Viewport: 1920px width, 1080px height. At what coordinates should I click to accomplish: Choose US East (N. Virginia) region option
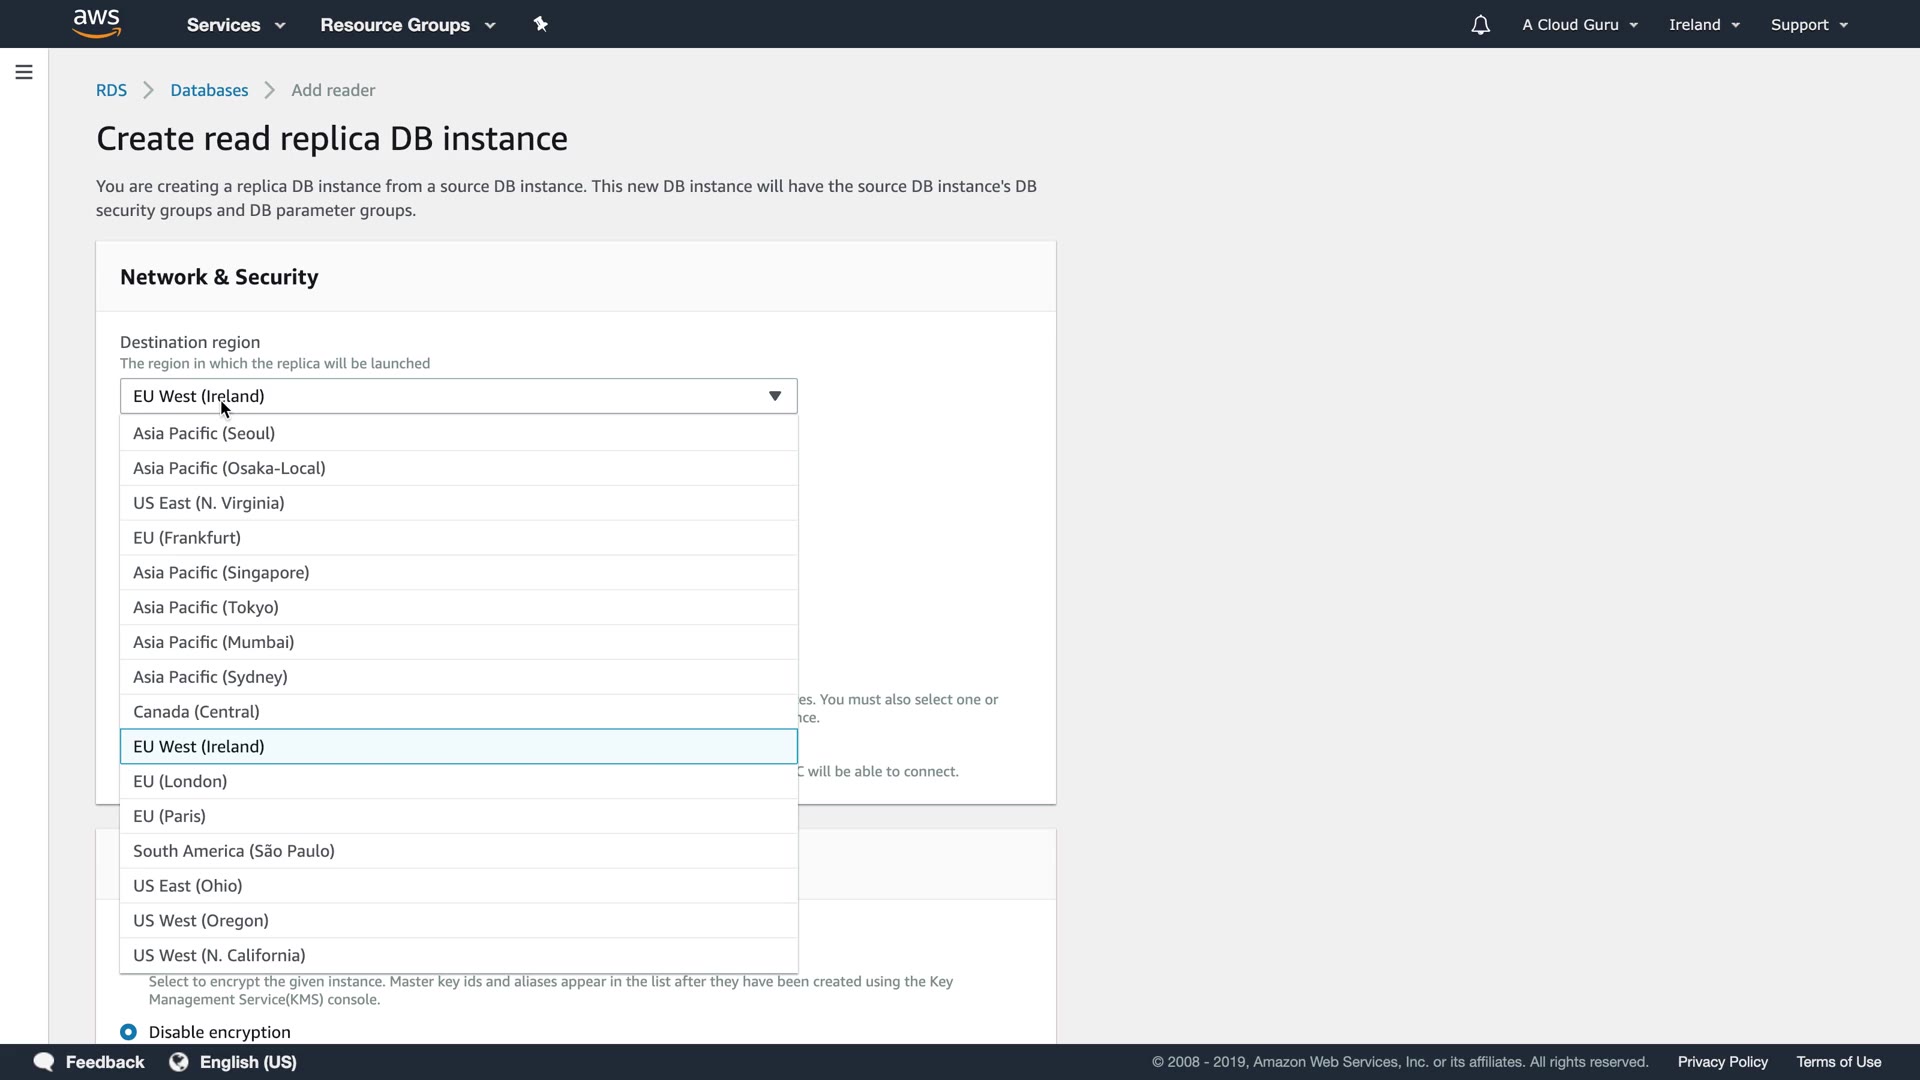(209, 503)
